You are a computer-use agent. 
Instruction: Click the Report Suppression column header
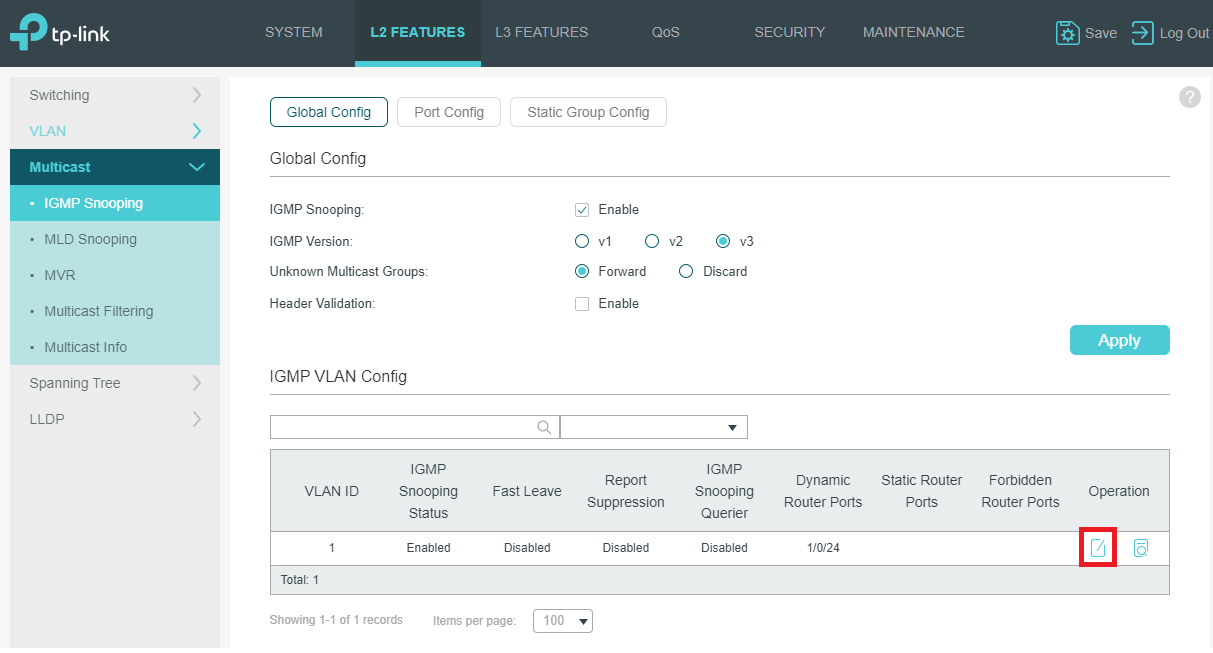(626, 491)
